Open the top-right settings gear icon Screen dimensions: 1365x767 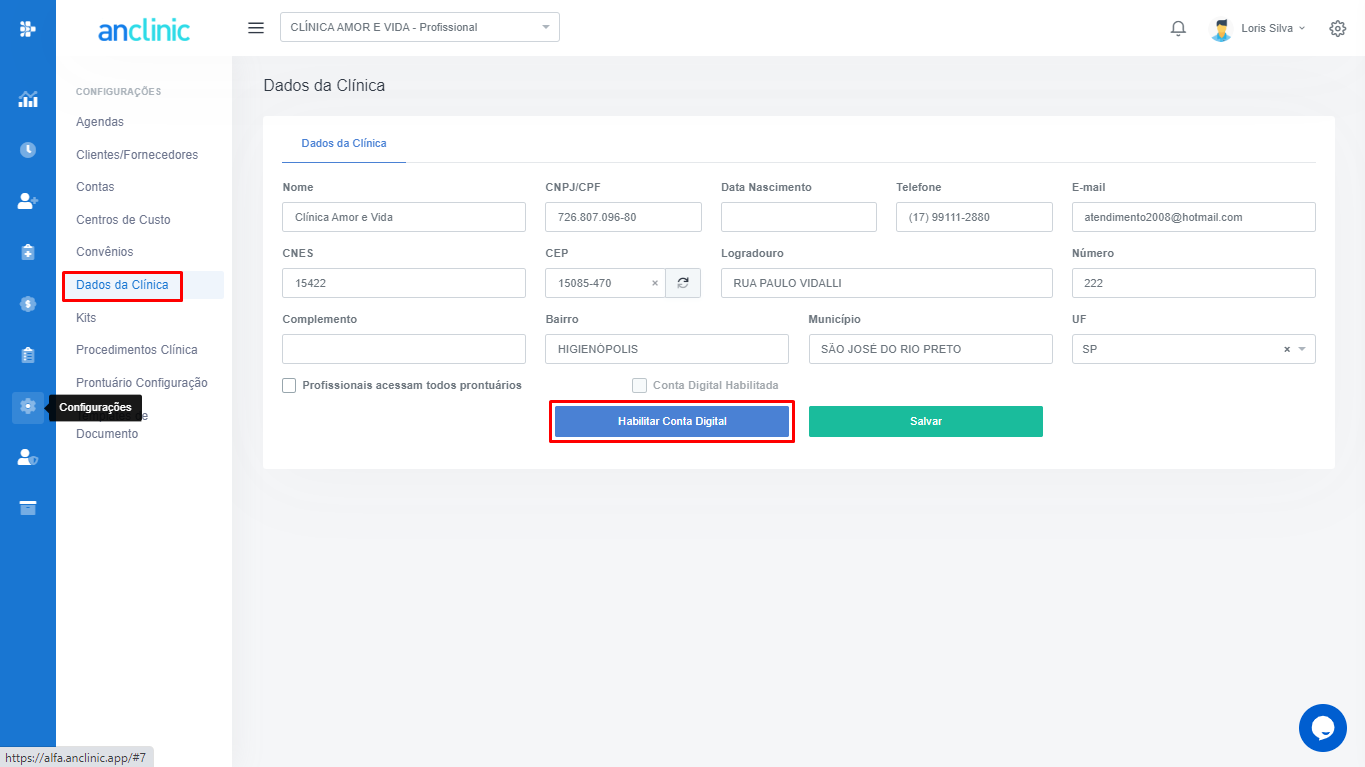(1338, 28)
